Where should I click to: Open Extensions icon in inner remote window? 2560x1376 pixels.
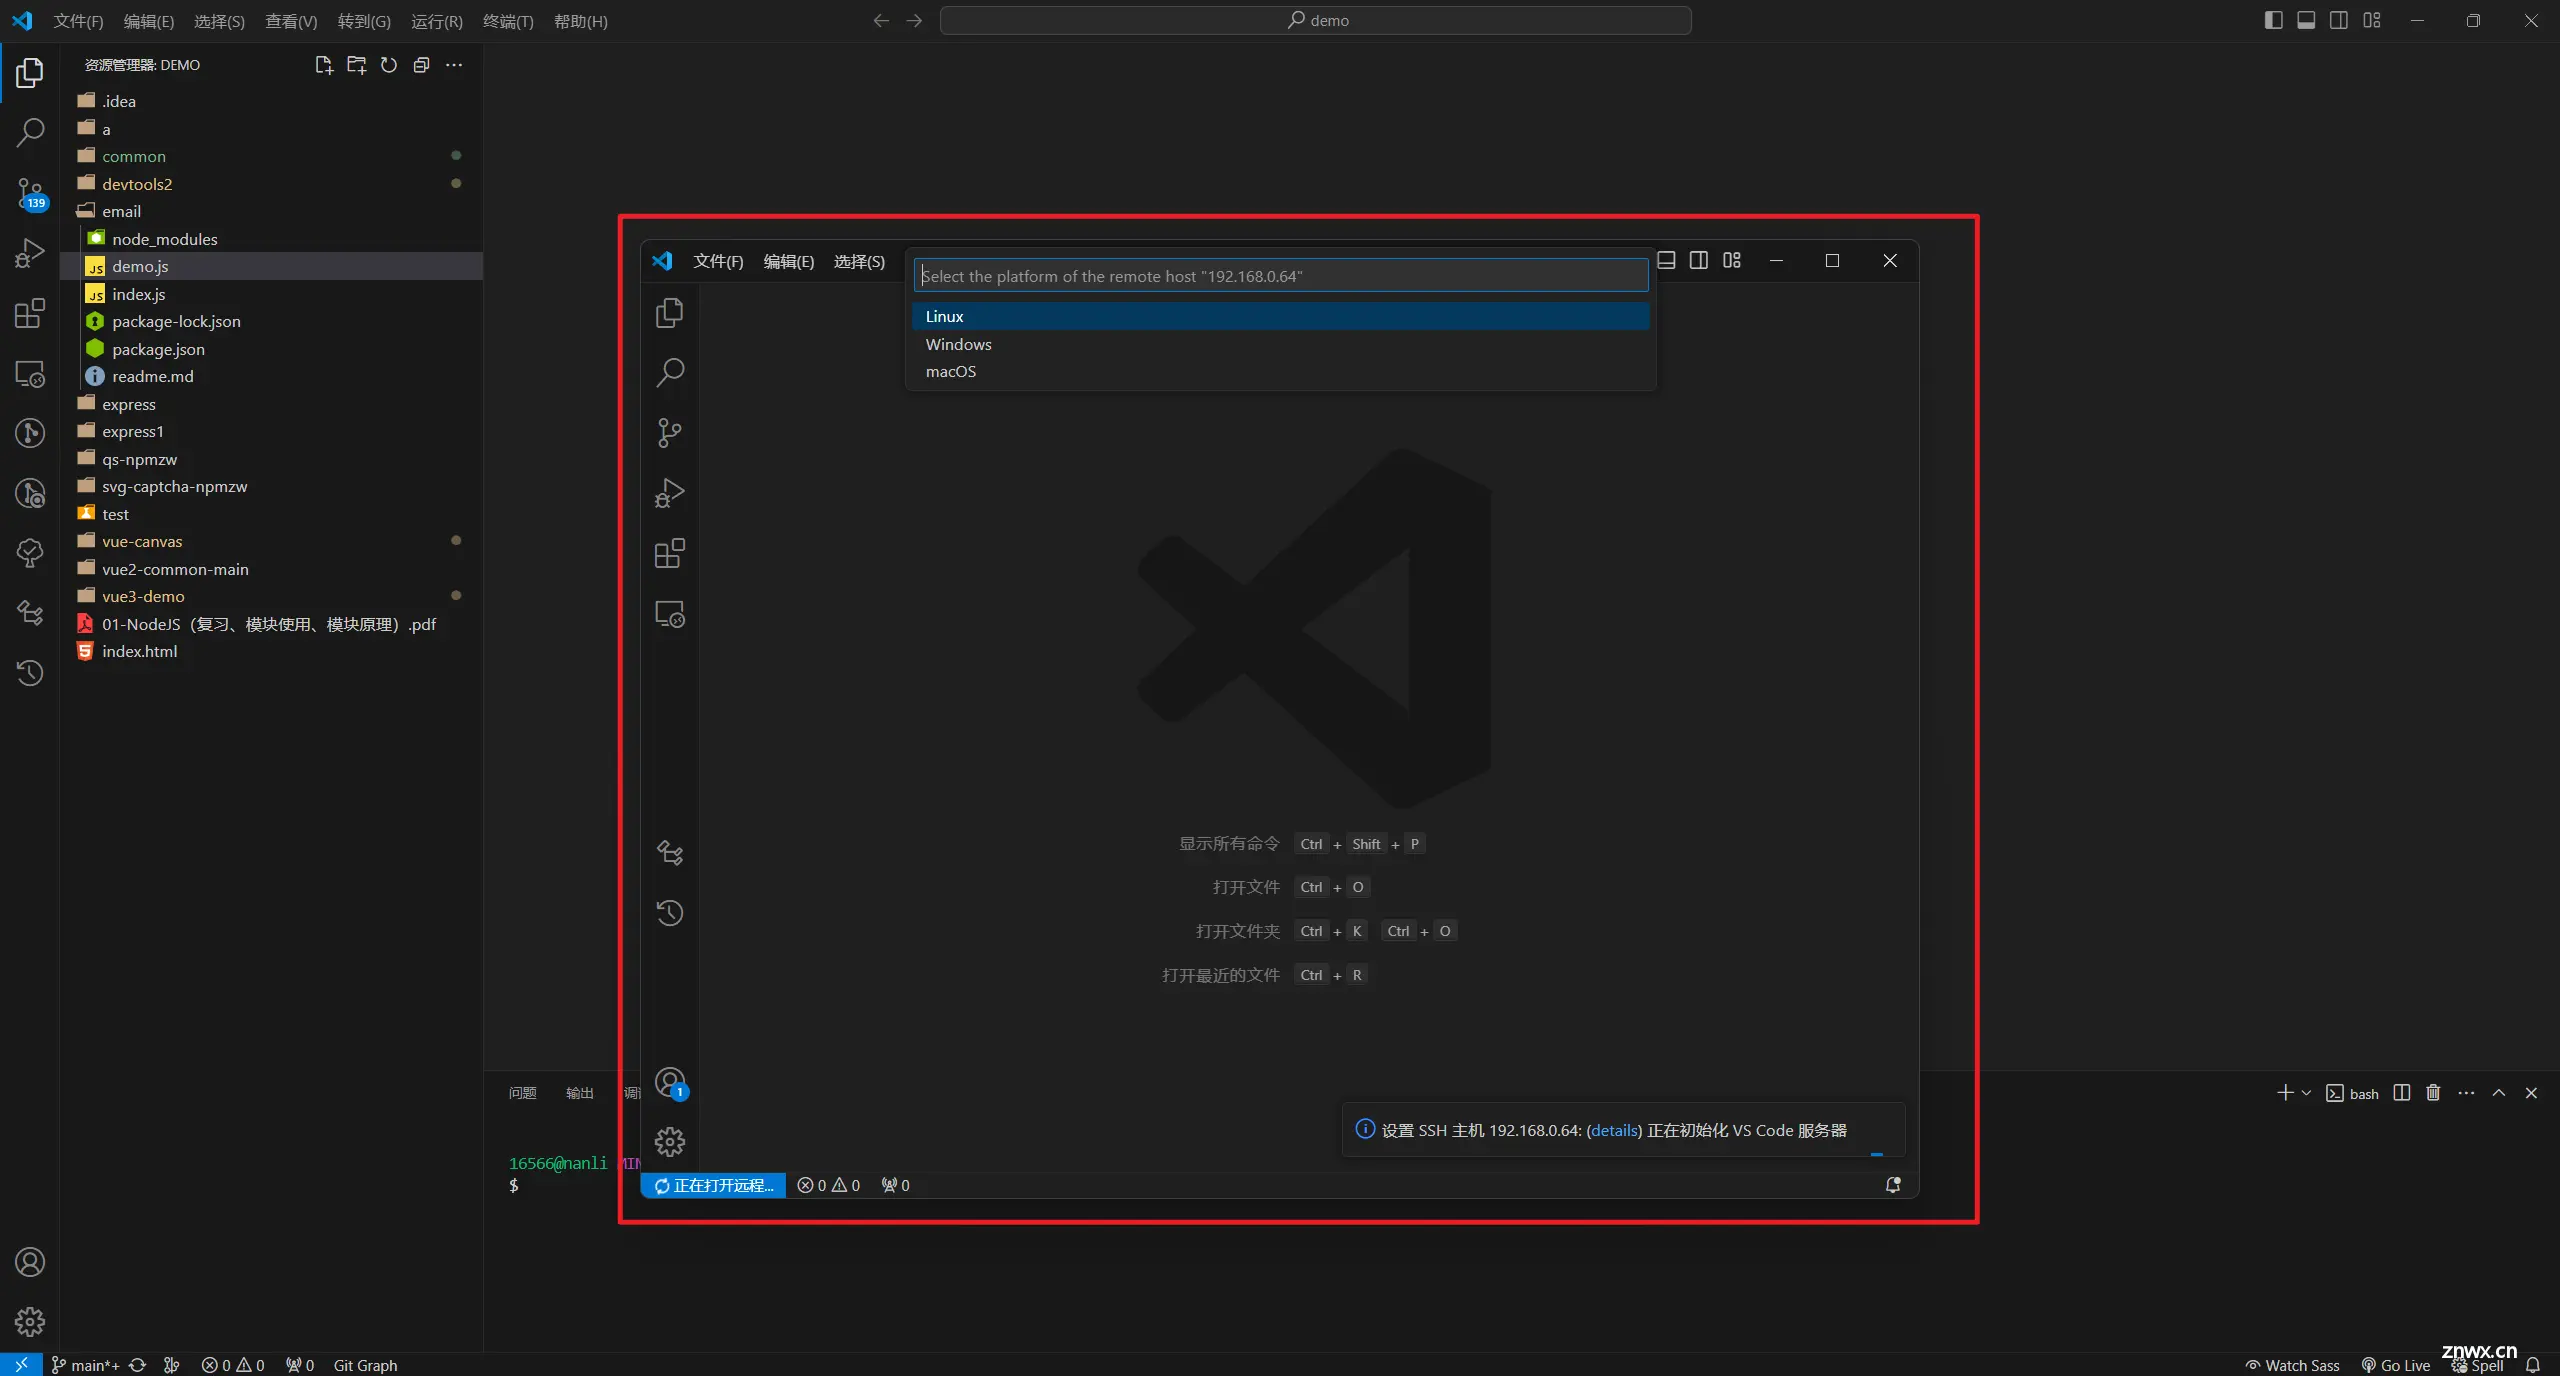pyautogui.click(x=669, y=553)
